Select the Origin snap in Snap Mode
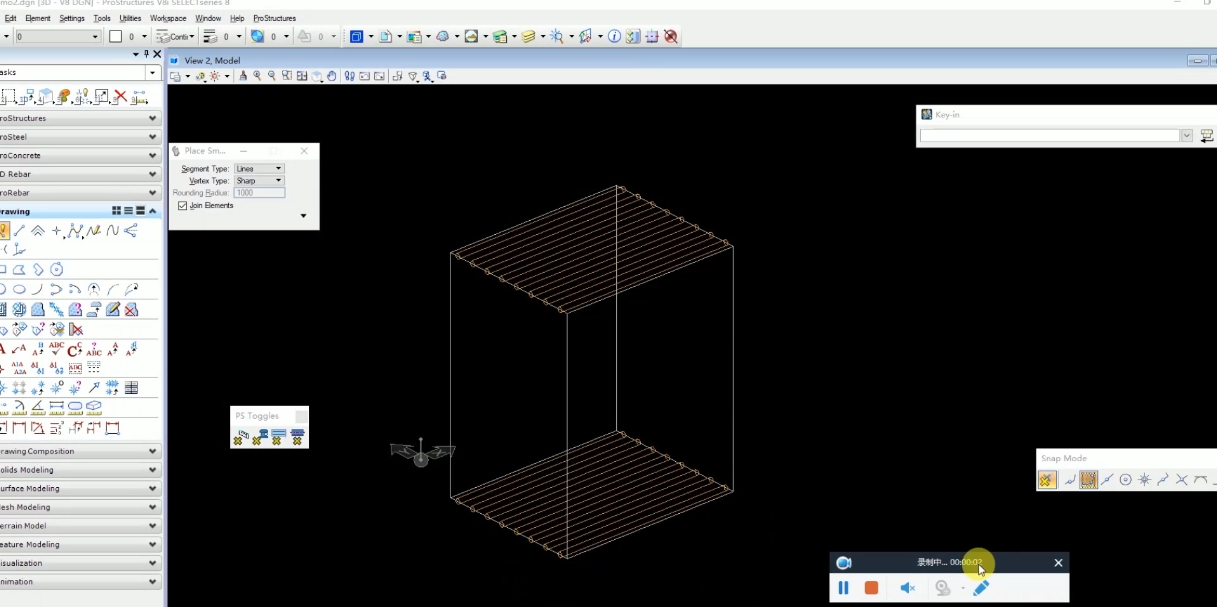Viewport: 1217px width, 607px height. (x=1144, y=480)
